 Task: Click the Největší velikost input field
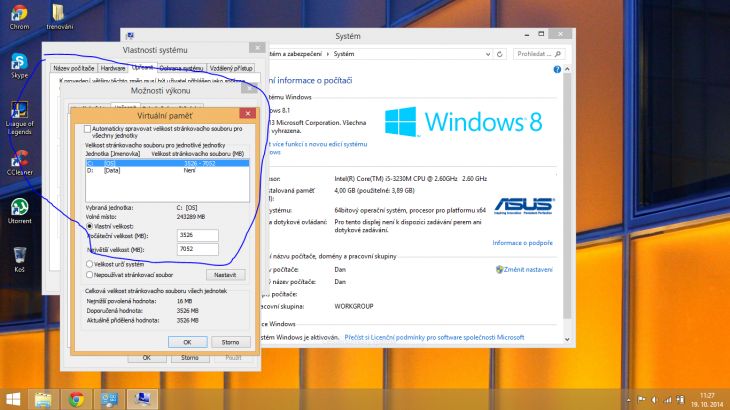click(x=197, y=249)
